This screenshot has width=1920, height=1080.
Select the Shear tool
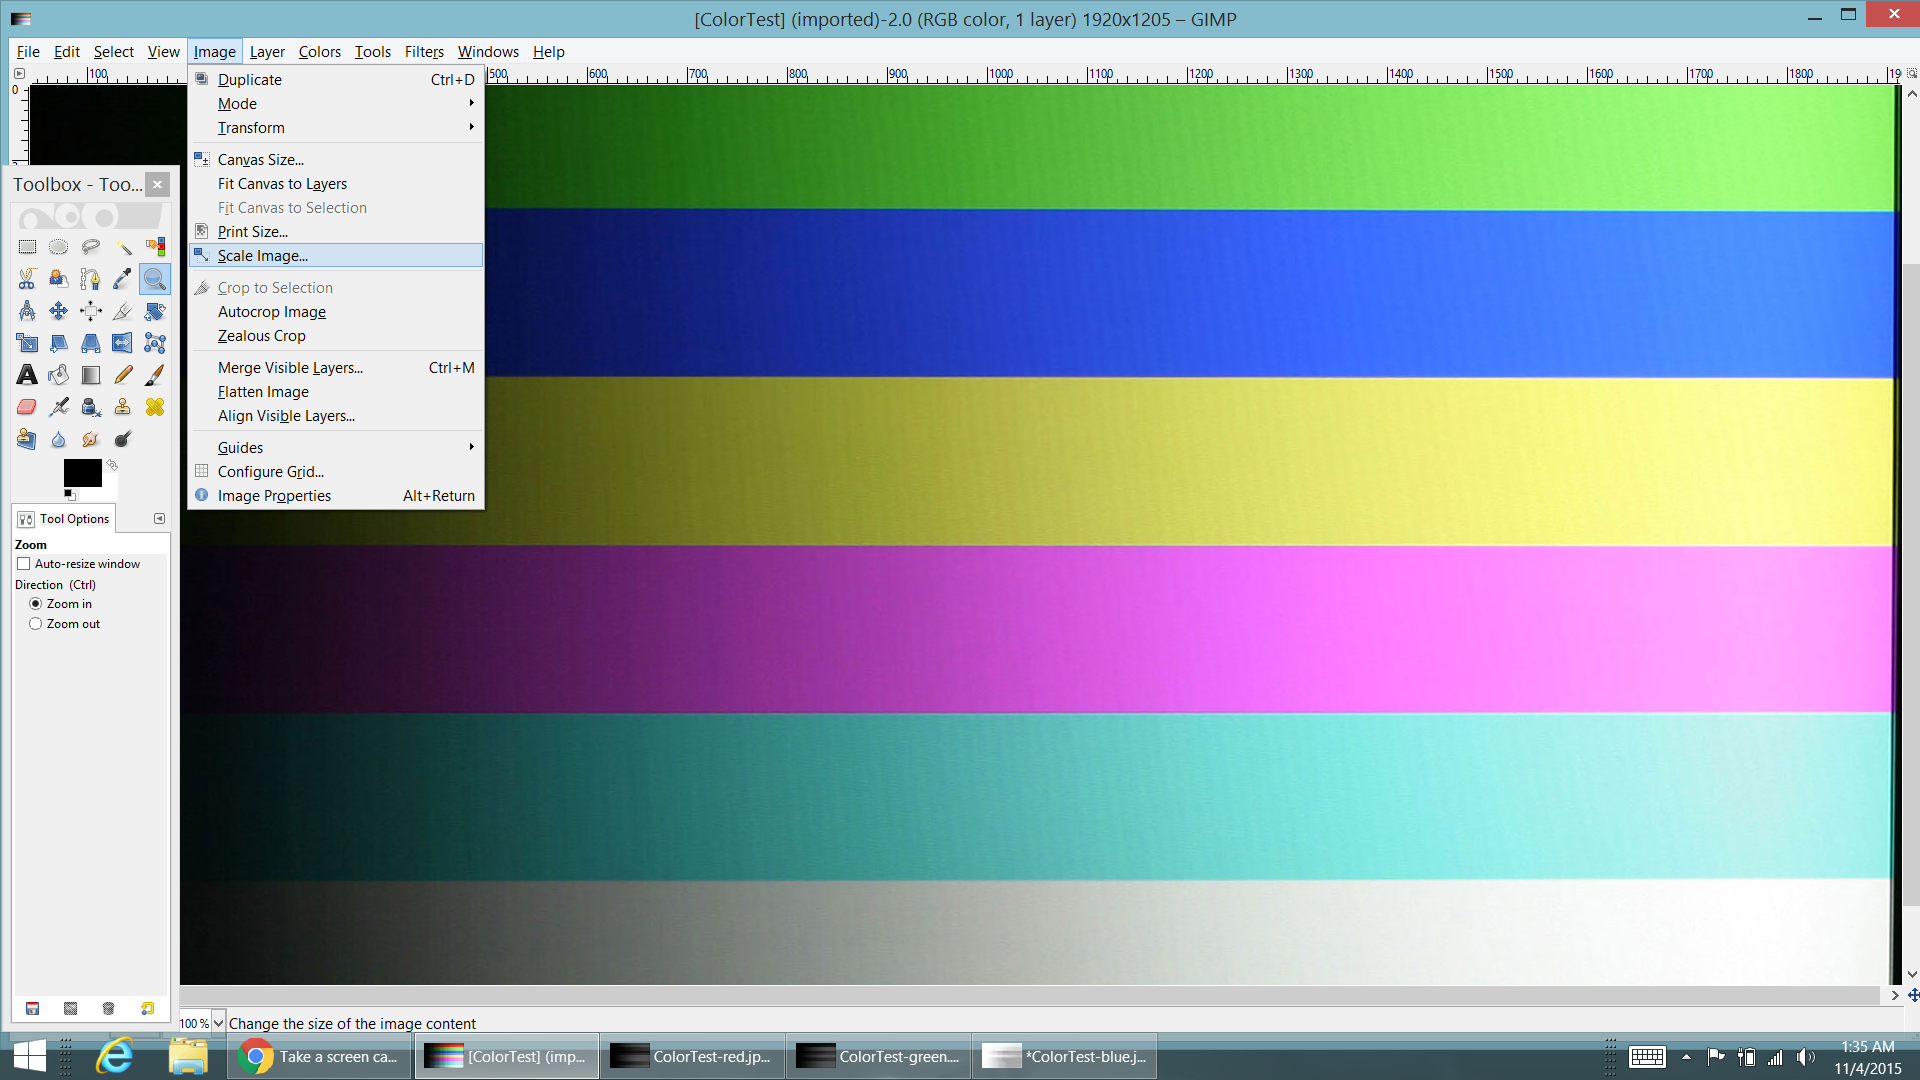(x=59, y=343)
